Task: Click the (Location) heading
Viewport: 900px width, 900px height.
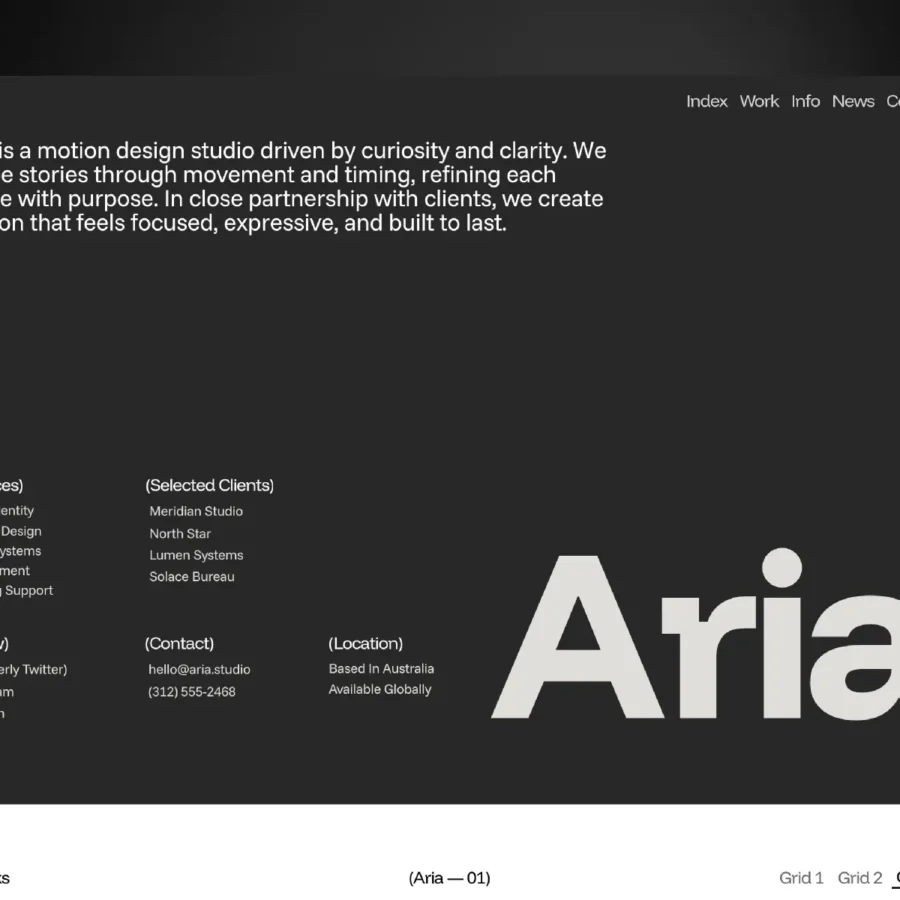Action: 366,643
